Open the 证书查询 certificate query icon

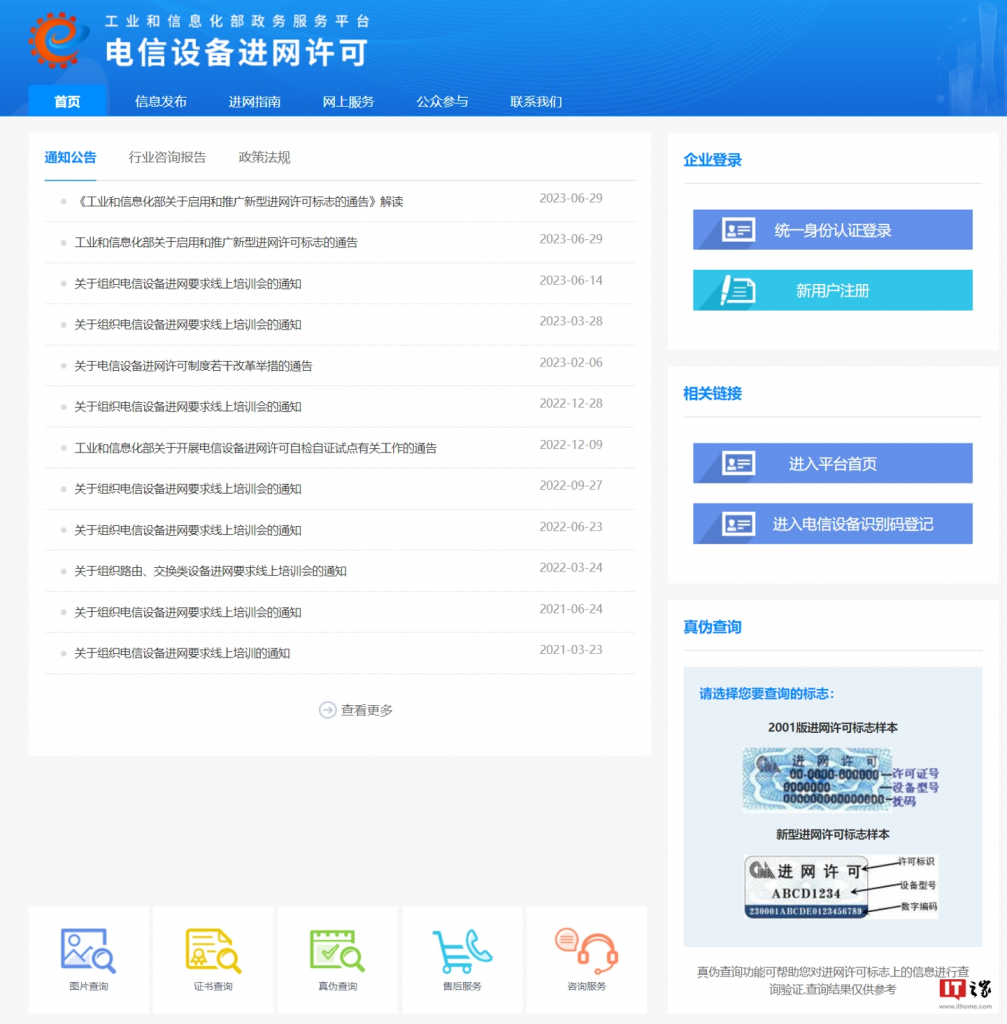(x=213, y=950)
